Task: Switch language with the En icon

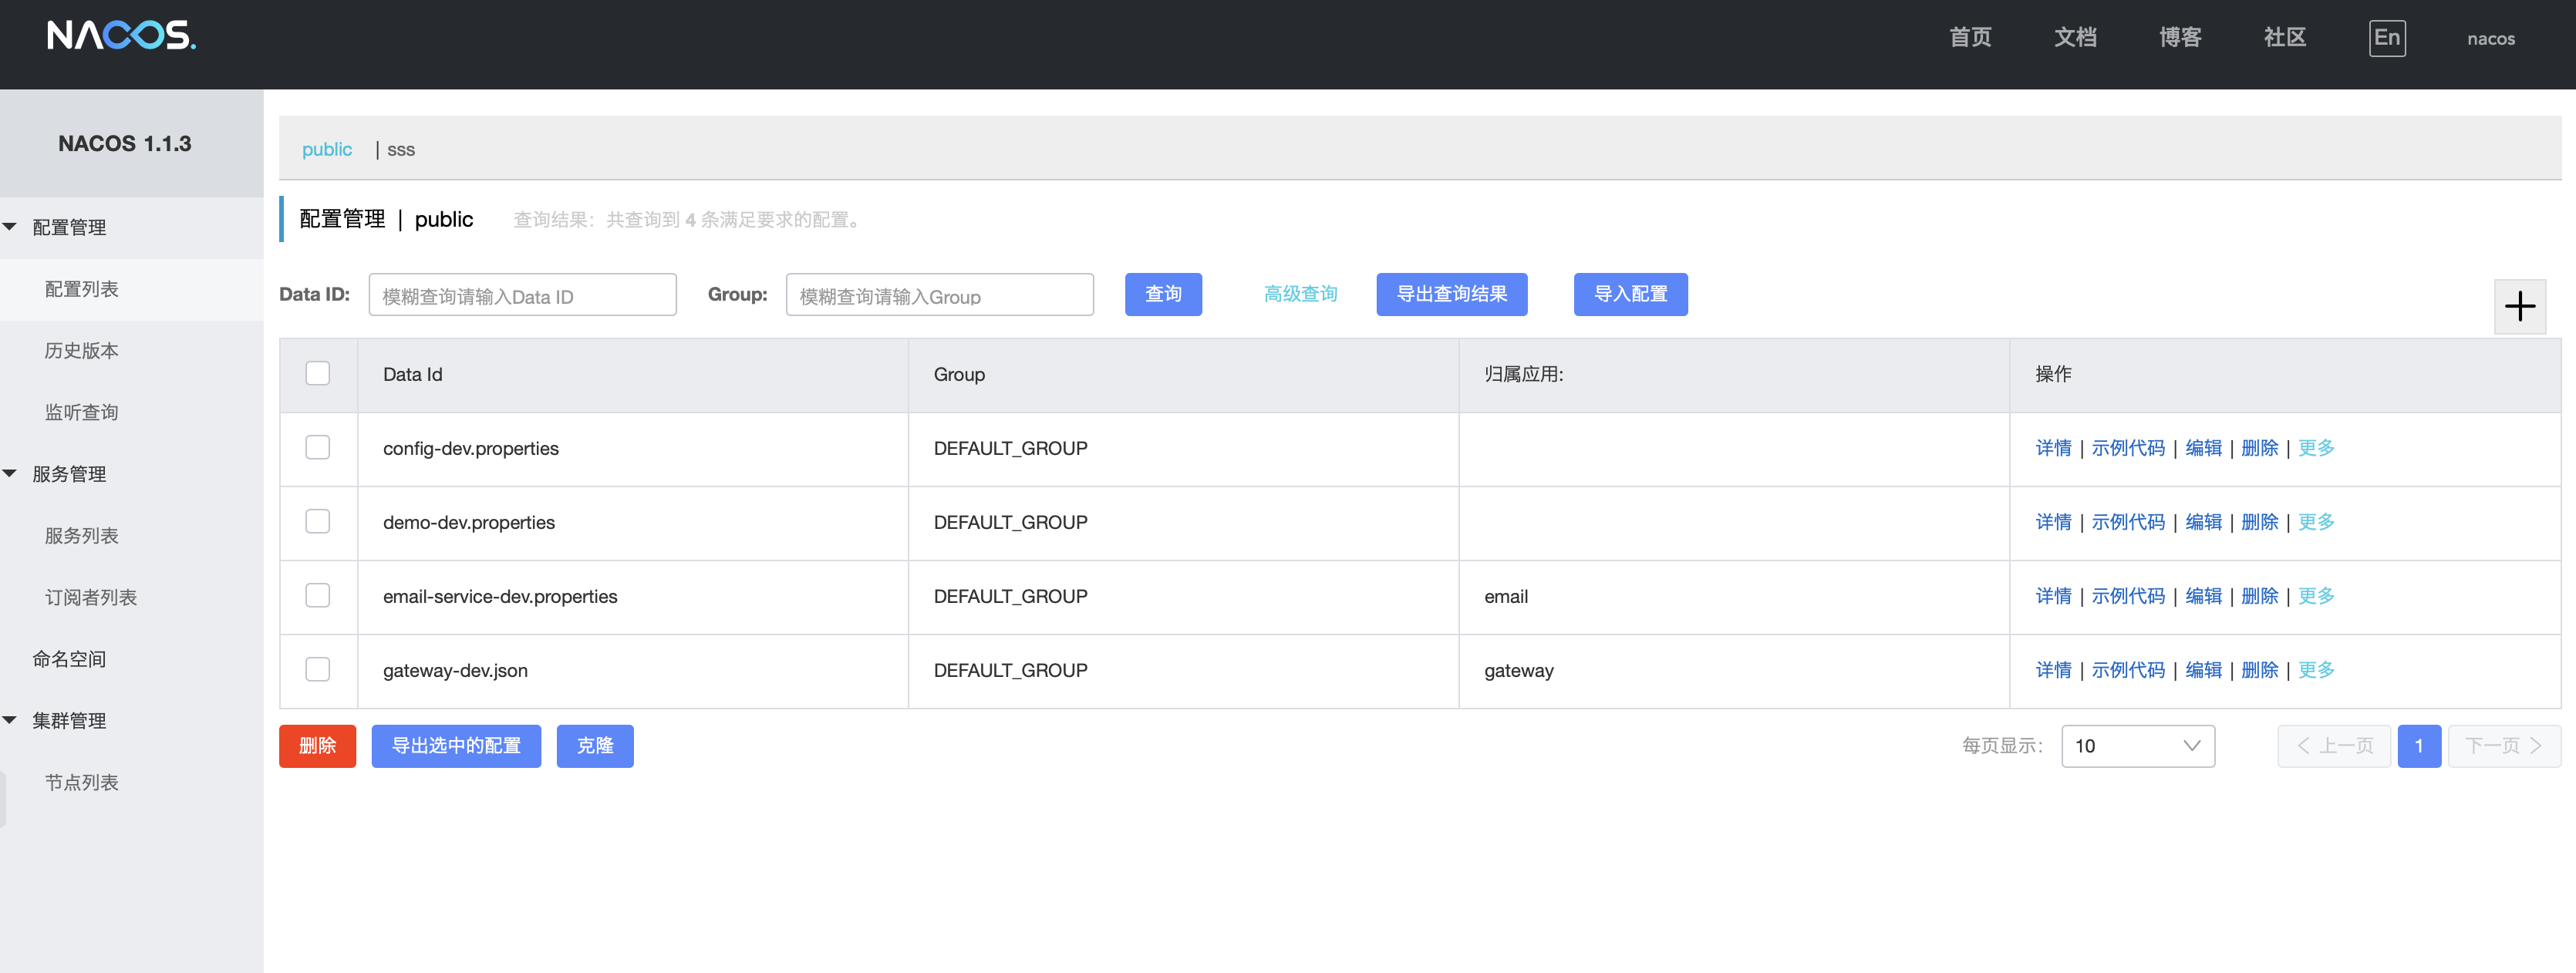Action: pyautogui.click(x=2386, y=38)
